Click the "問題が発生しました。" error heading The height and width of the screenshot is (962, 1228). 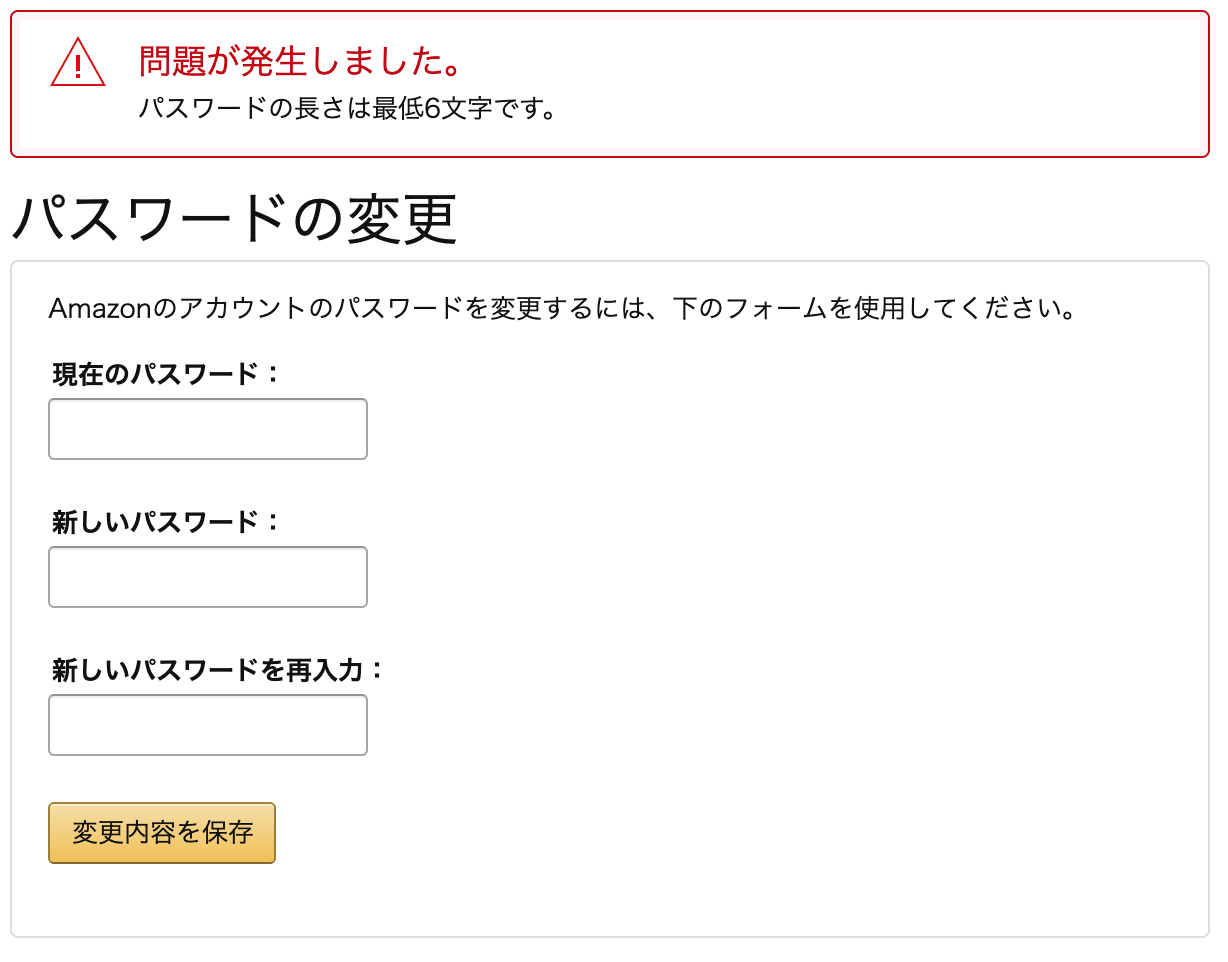(302, 63)
